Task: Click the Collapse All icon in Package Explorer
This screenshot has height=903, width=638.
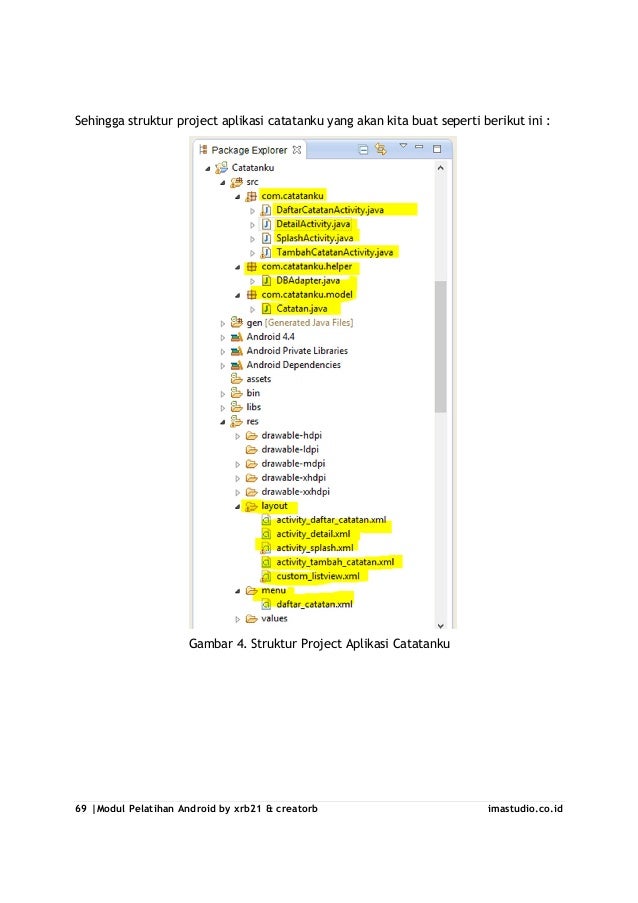Action: click(363, 150)
